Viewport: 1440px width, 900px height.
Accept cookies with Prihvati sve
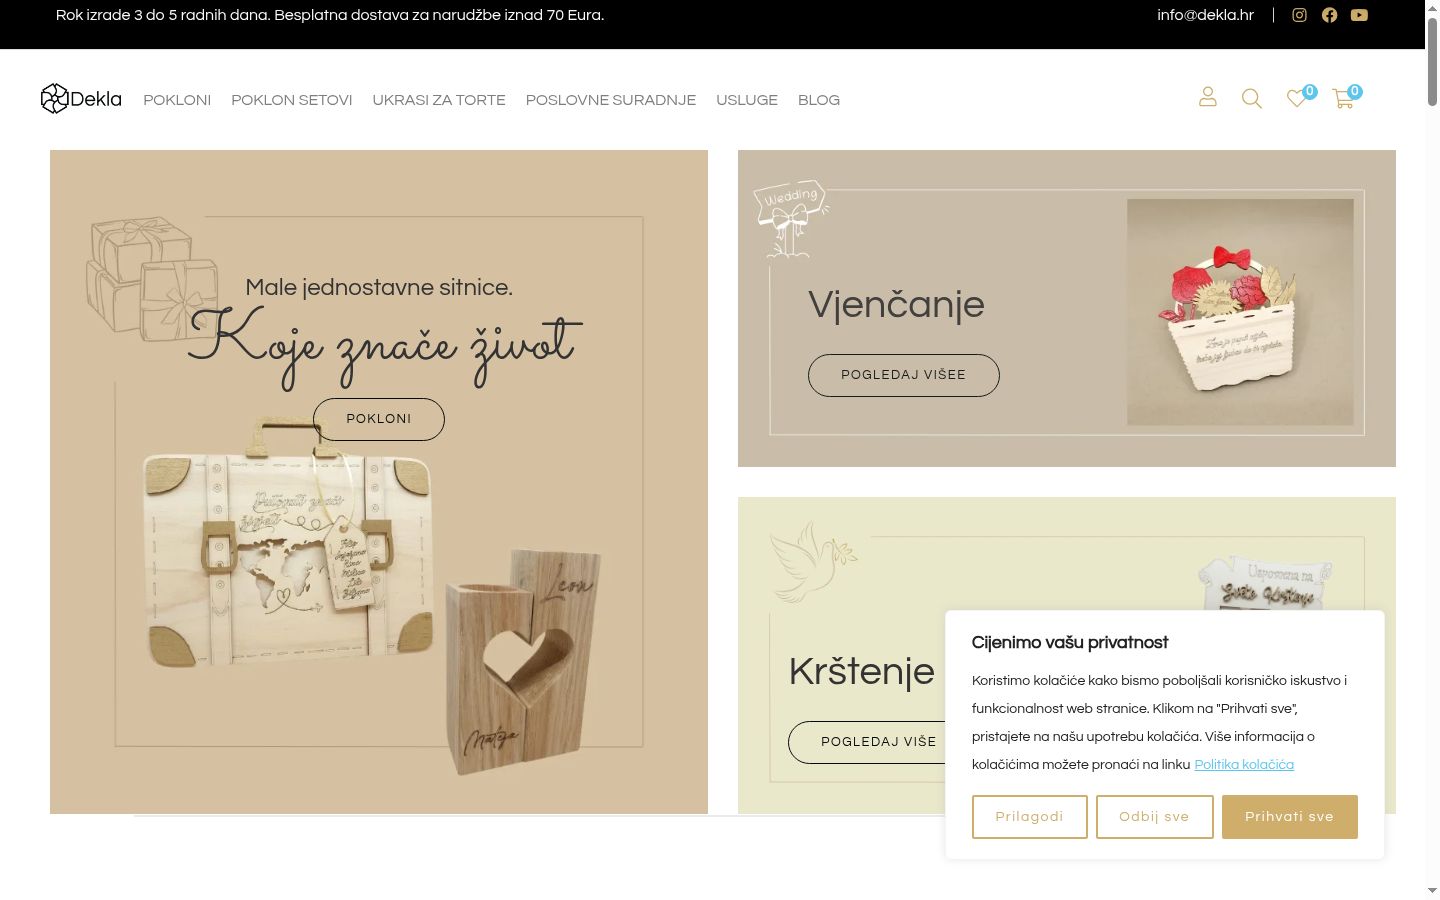pos(1290,817)
